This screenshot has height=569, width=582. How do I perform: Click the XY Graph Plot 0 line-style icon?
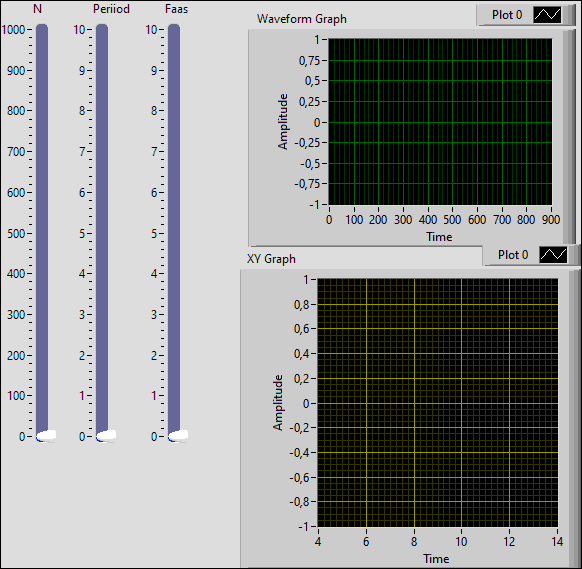553,255
